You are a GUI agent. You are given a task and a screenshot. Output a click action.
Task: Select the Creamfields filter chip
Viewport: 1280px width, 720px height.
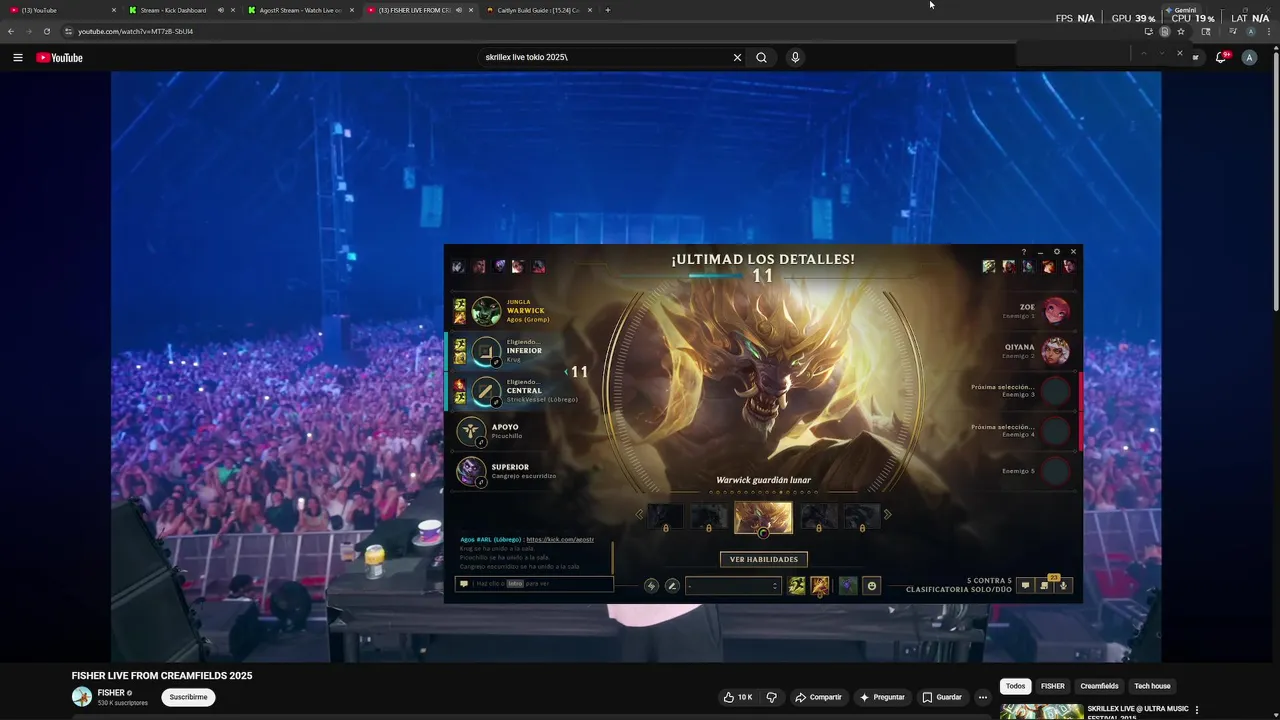[1099, 686]
